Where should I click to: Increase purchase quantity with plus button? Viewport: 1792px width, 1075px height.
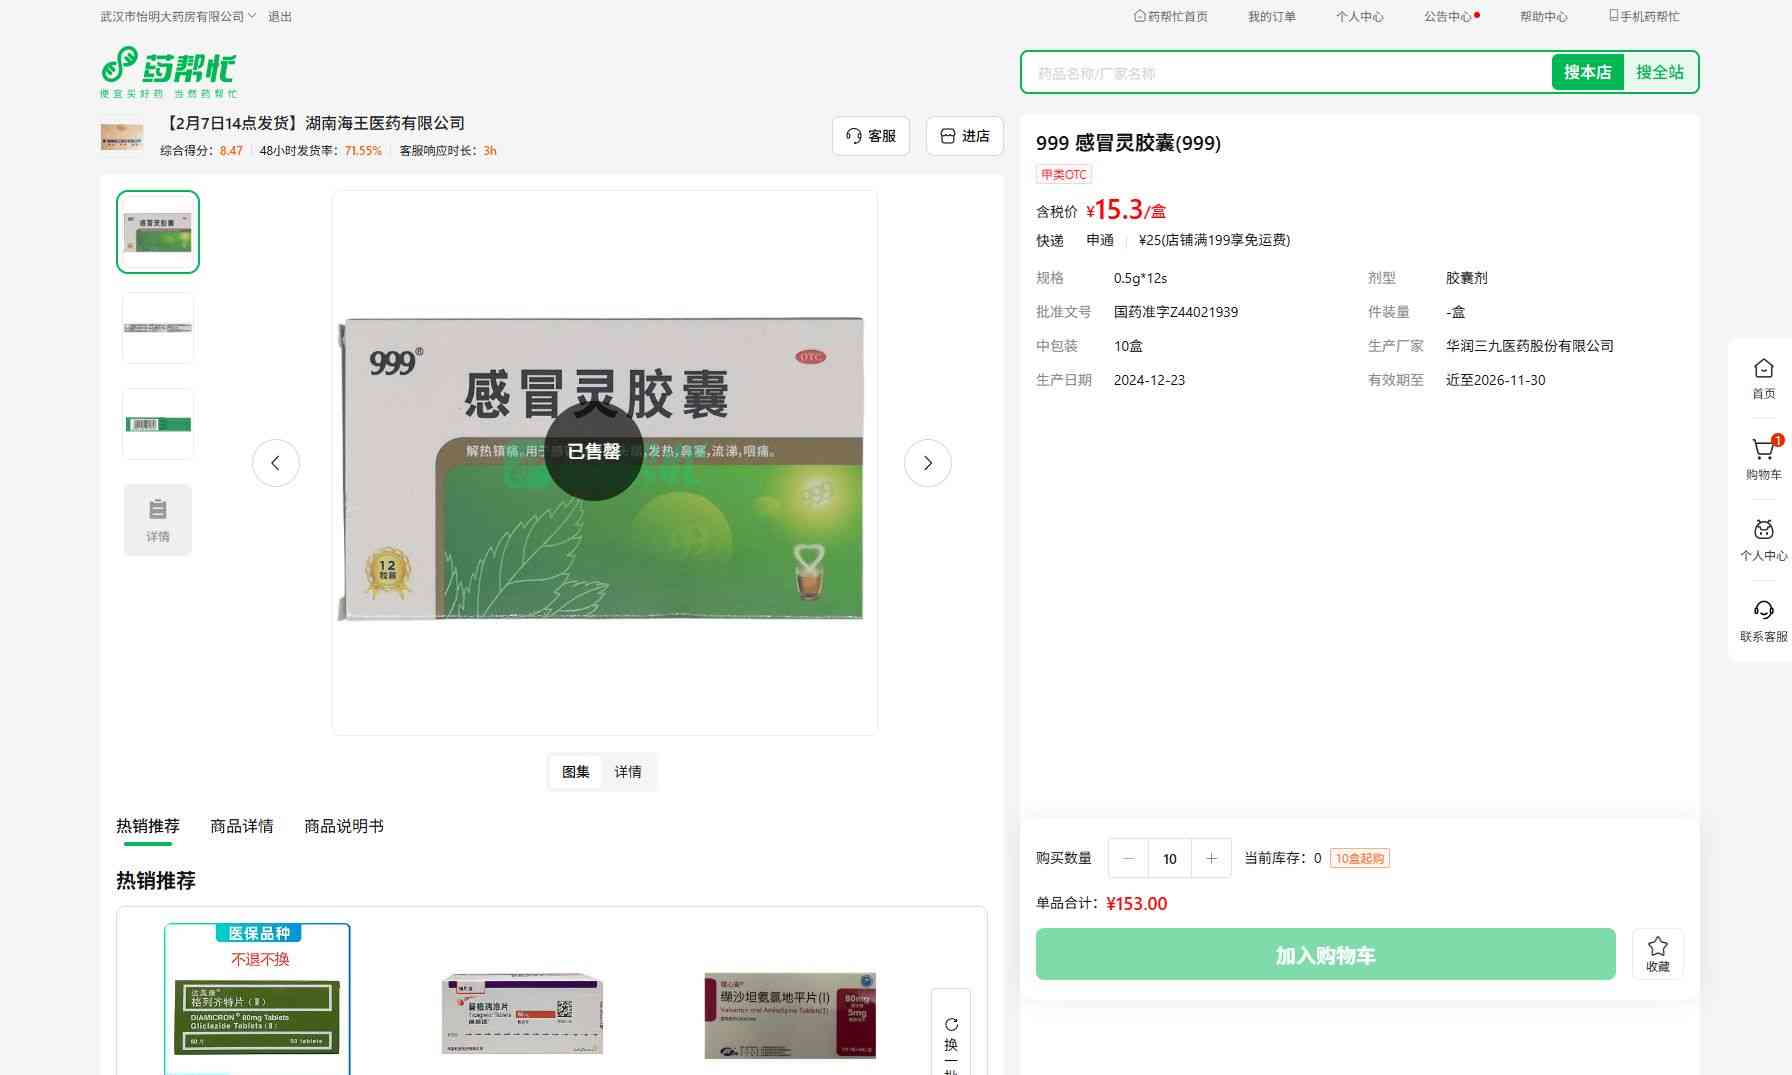(1211, 858)
